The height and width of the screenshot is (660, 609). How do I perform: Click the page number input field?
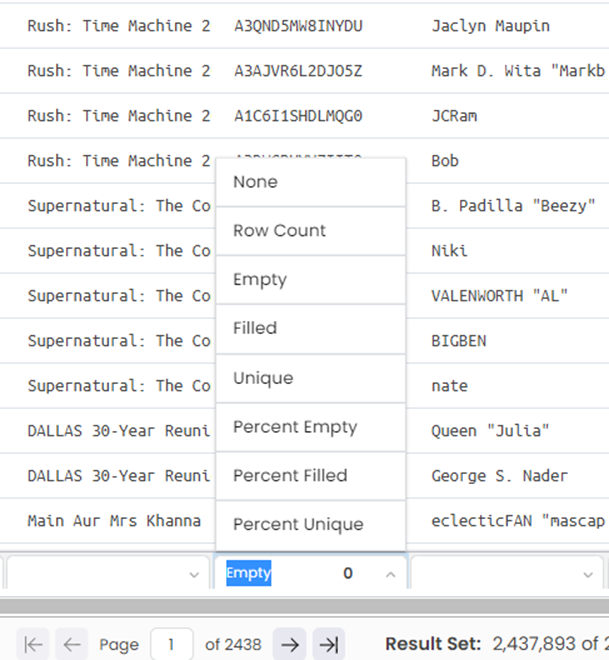pos(172,644)
